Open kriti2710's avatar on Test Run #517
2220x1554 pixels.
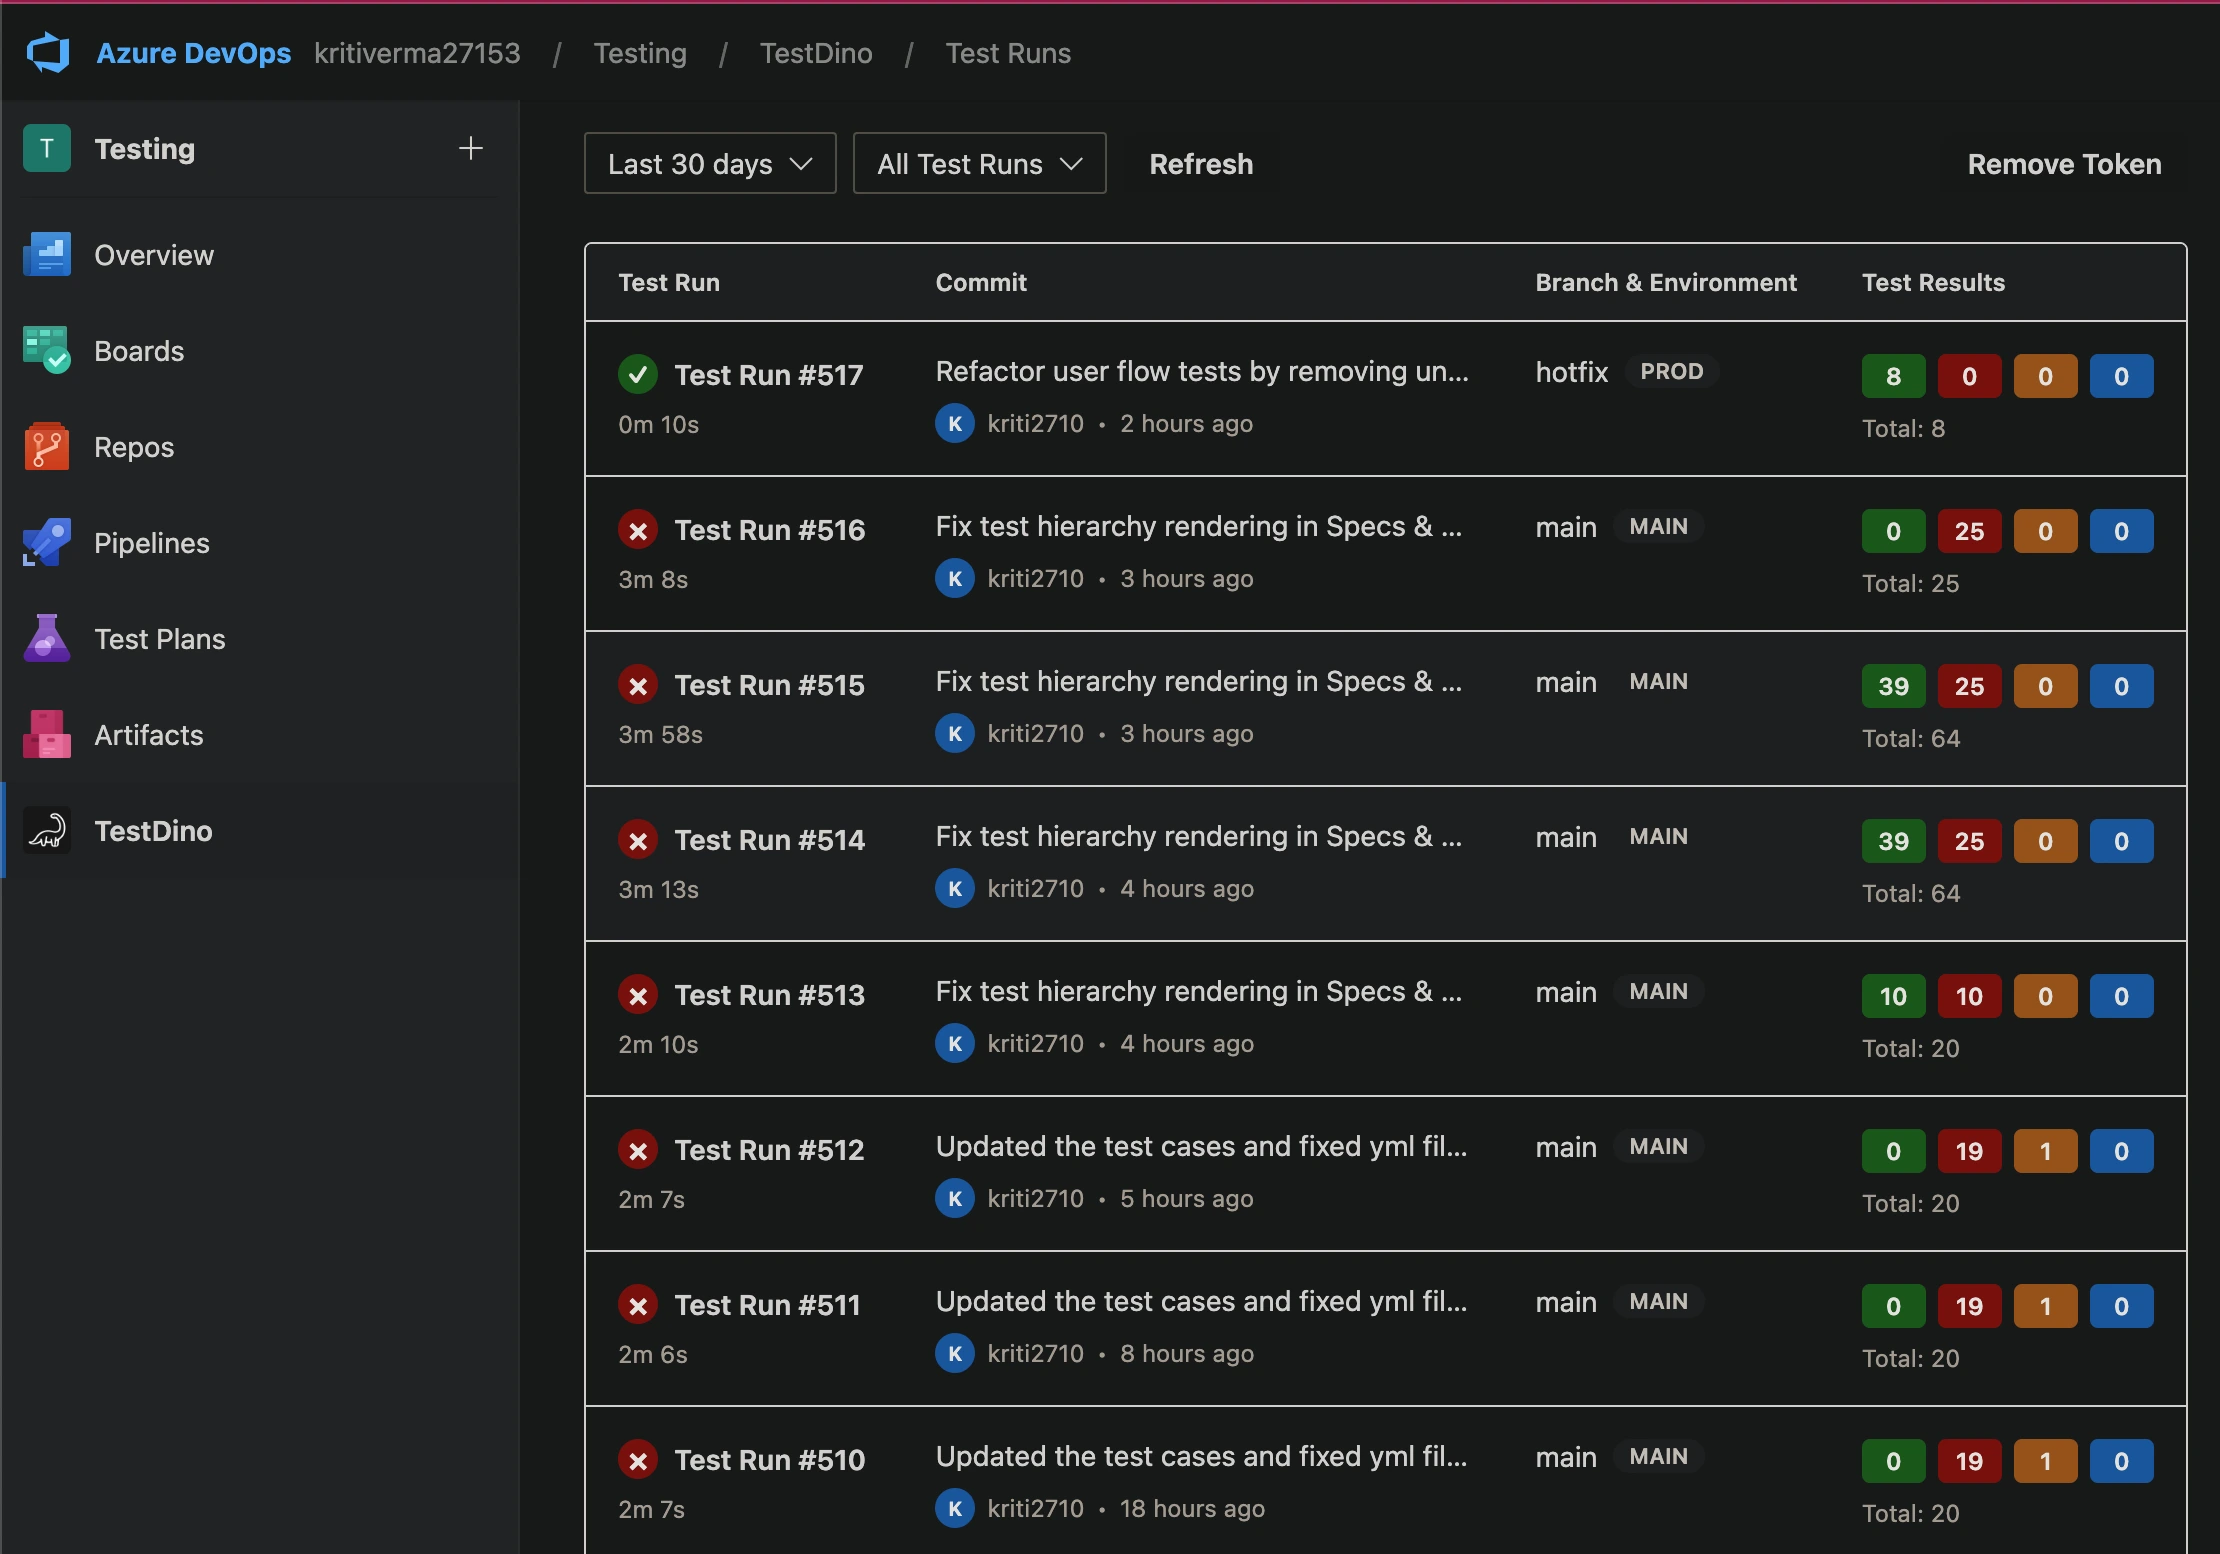[x=954, y=423]
